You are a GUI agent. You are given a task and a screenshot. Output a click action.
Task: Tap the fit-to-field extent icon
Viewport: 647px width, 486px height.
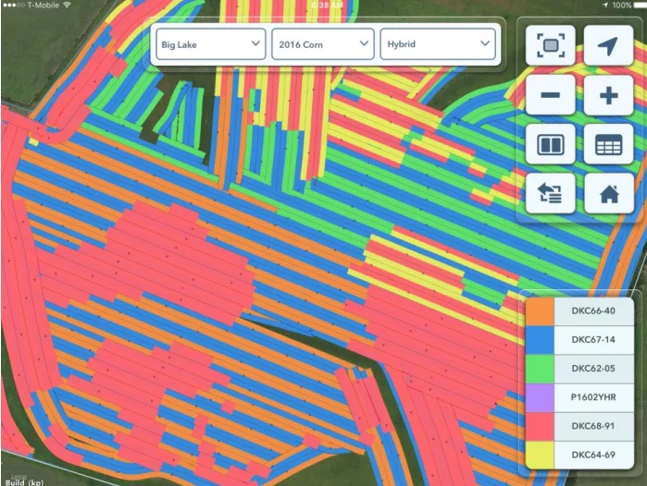[552, 46]
